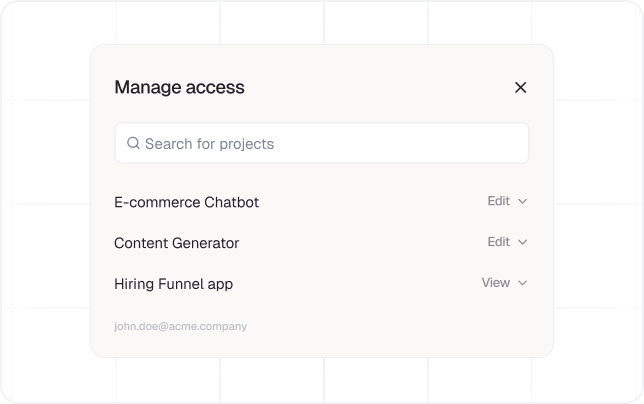Image resolution: width=644 pixels, height=404 pixels.
Task: Click the magnifier search icon
Action: pos(133,143)
